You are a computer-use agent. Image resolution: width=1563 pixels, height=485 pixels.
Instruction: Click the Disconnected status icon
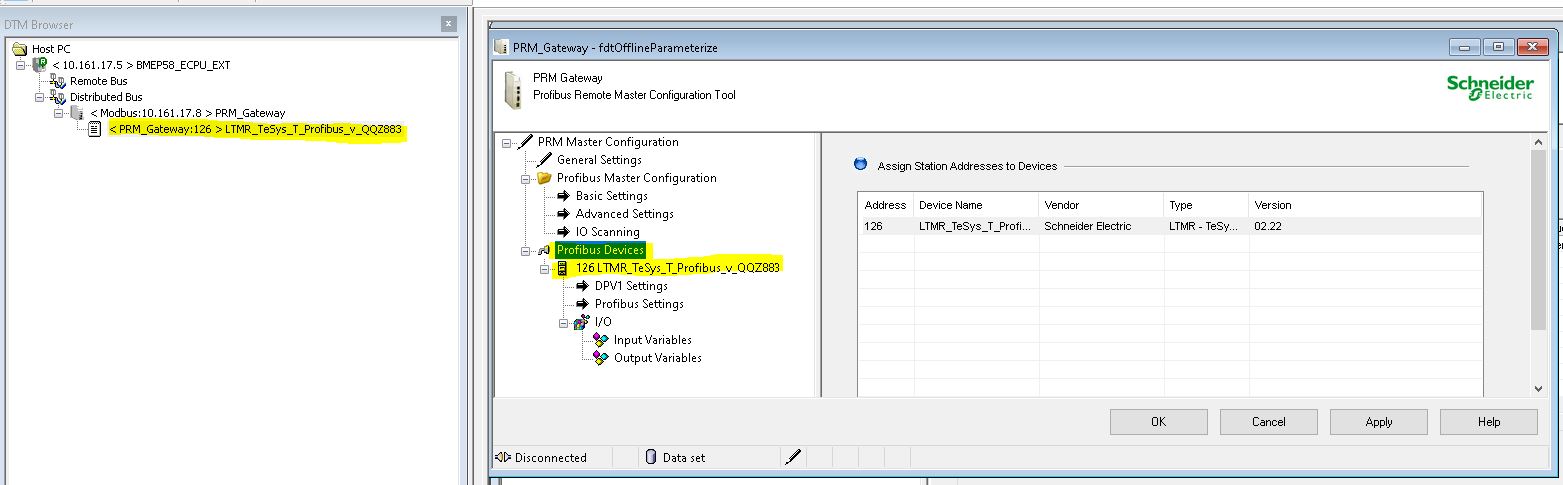pos(503,457)
